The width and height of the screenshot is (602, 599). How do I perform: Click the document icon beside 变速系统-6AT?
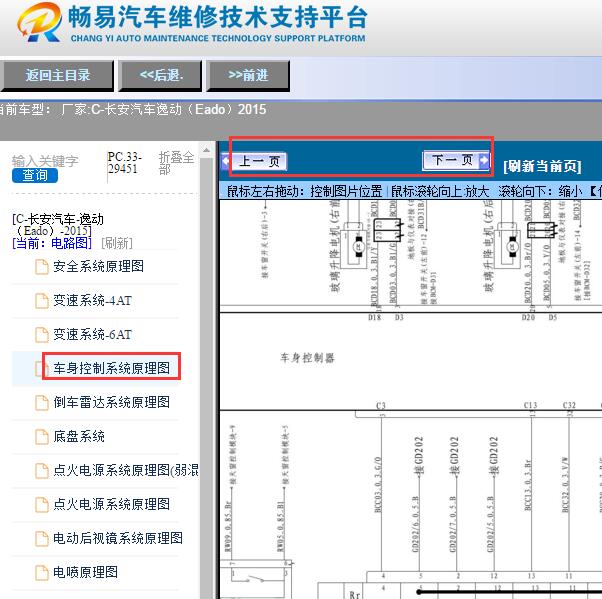[42, 335]
